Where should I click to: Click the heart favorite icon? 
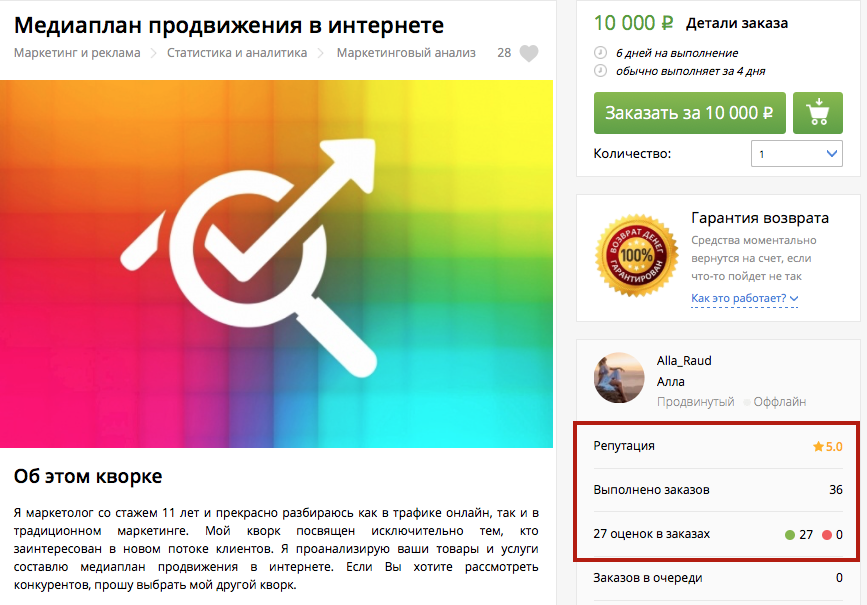[529, 53]
